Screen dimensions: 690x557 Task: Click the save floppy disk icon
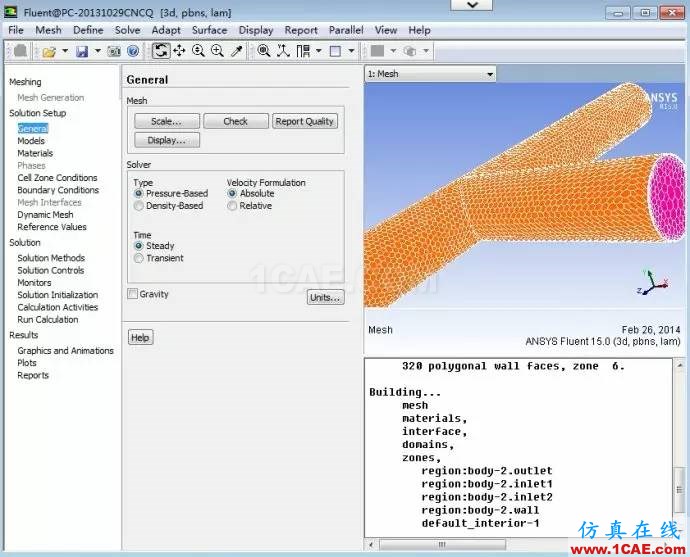click(82, 51)
